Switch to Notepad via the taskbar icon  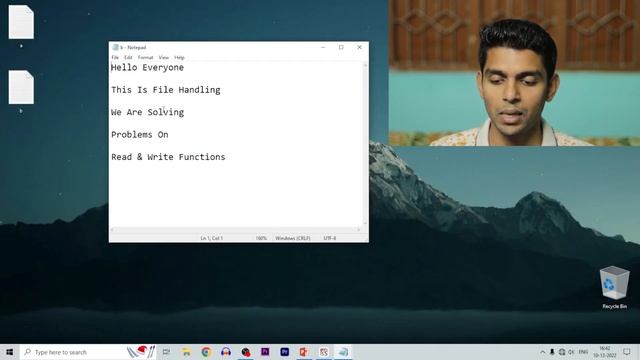(x=343, y=352)
